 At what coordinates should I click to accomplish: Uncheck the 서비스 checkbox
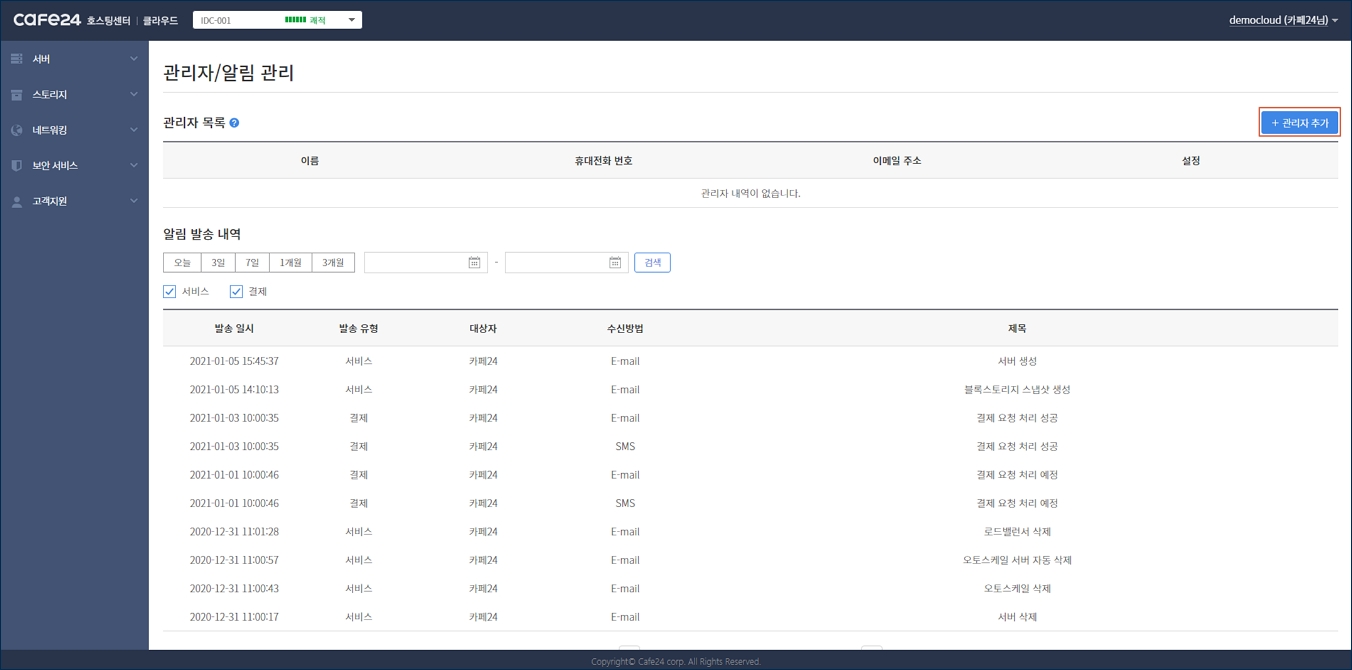(x=170, y=292)
